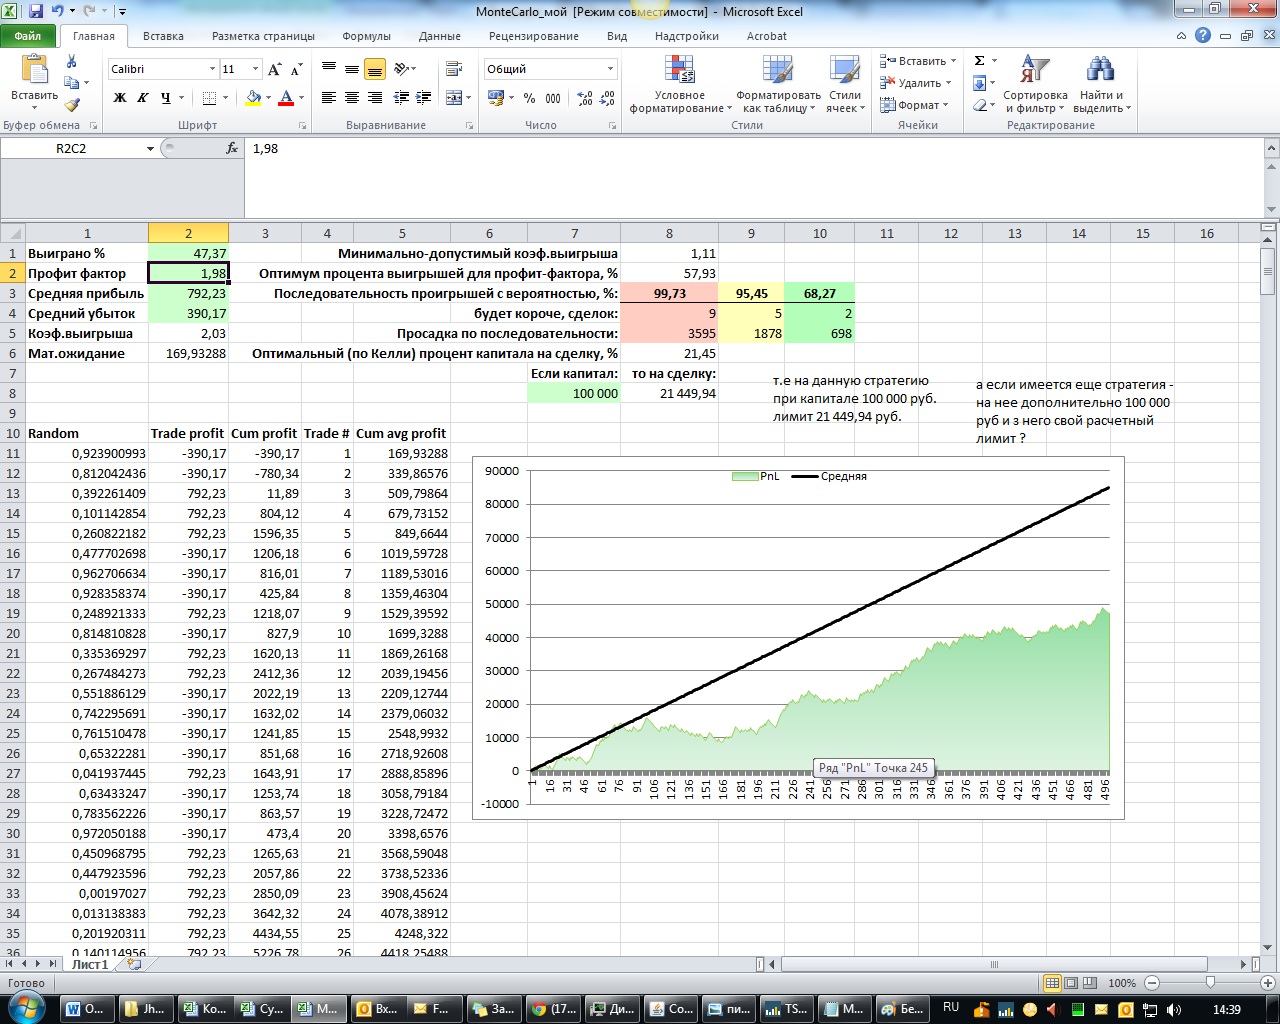Expand the number format Общий dropdown
Image resolution: width=1280 pixels, height=1024 pixels.
610,69
